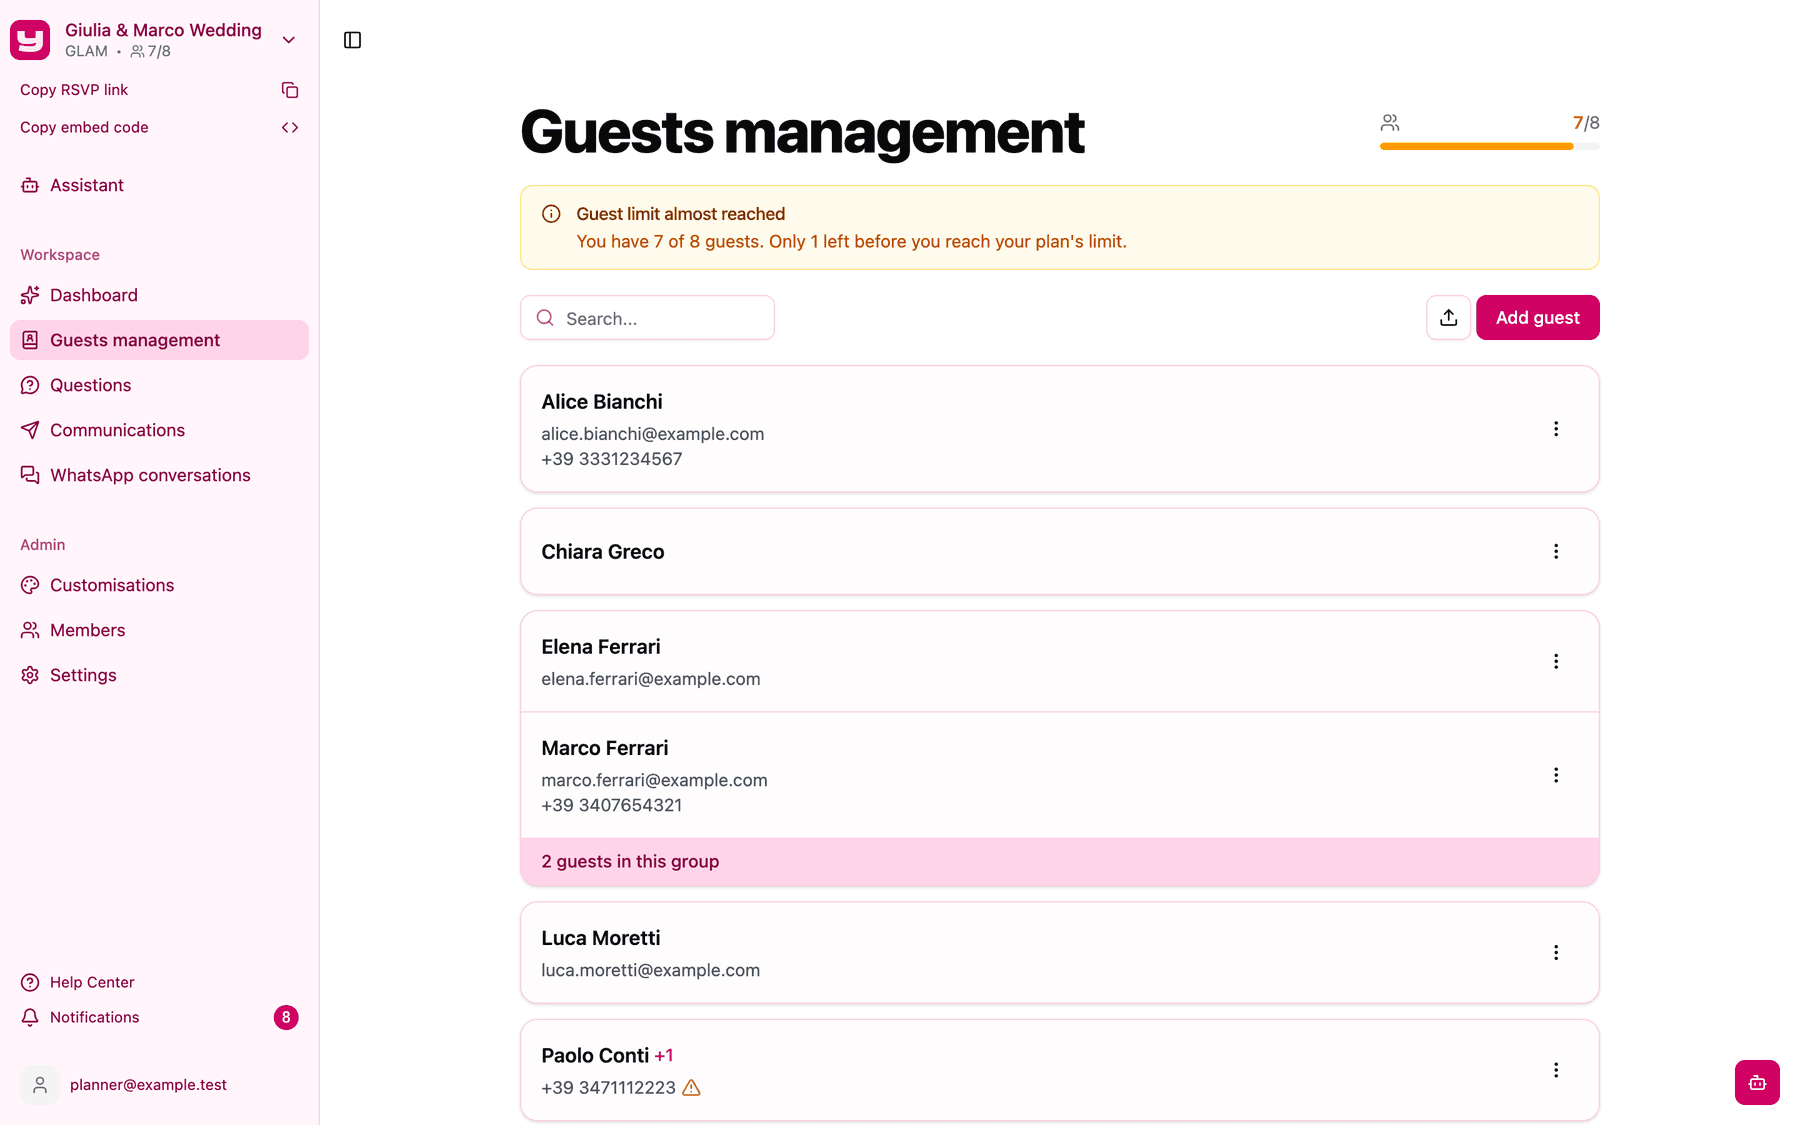Click the Chiara Greco guest name
This screenshot has width=1800, height=1125.
click(603, 552)
